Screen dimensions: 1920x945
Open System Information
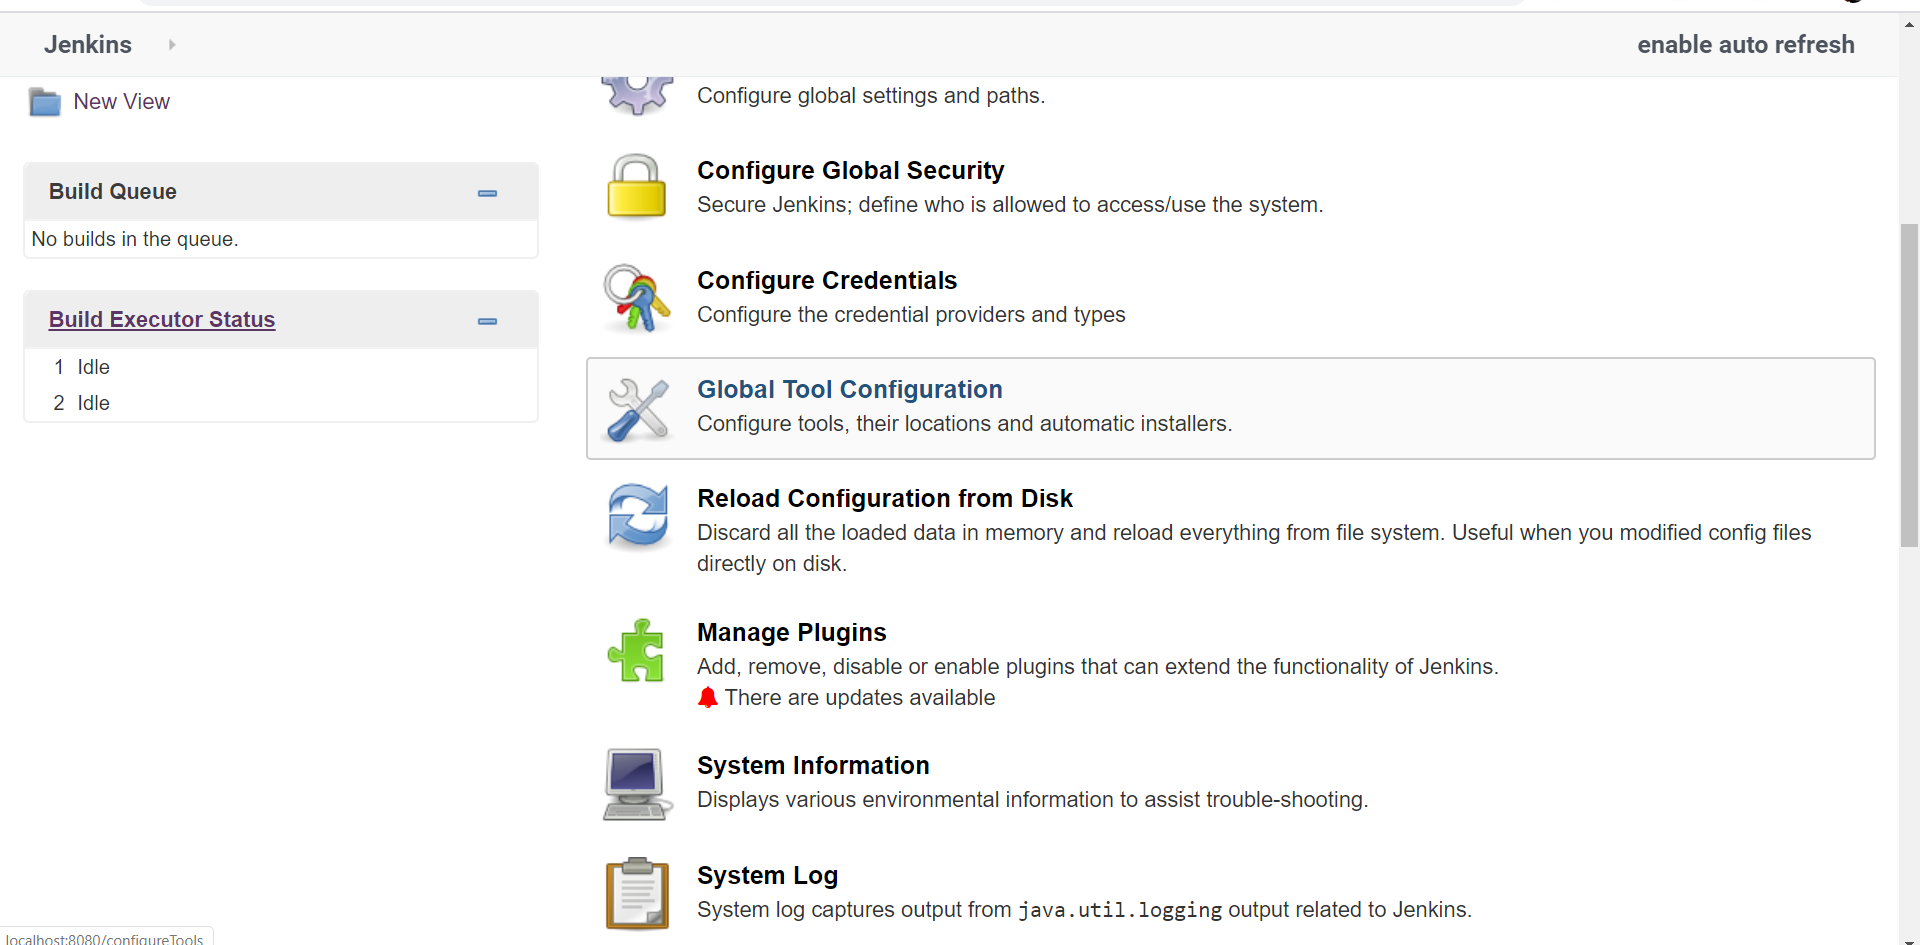click(x=813, y=766)
